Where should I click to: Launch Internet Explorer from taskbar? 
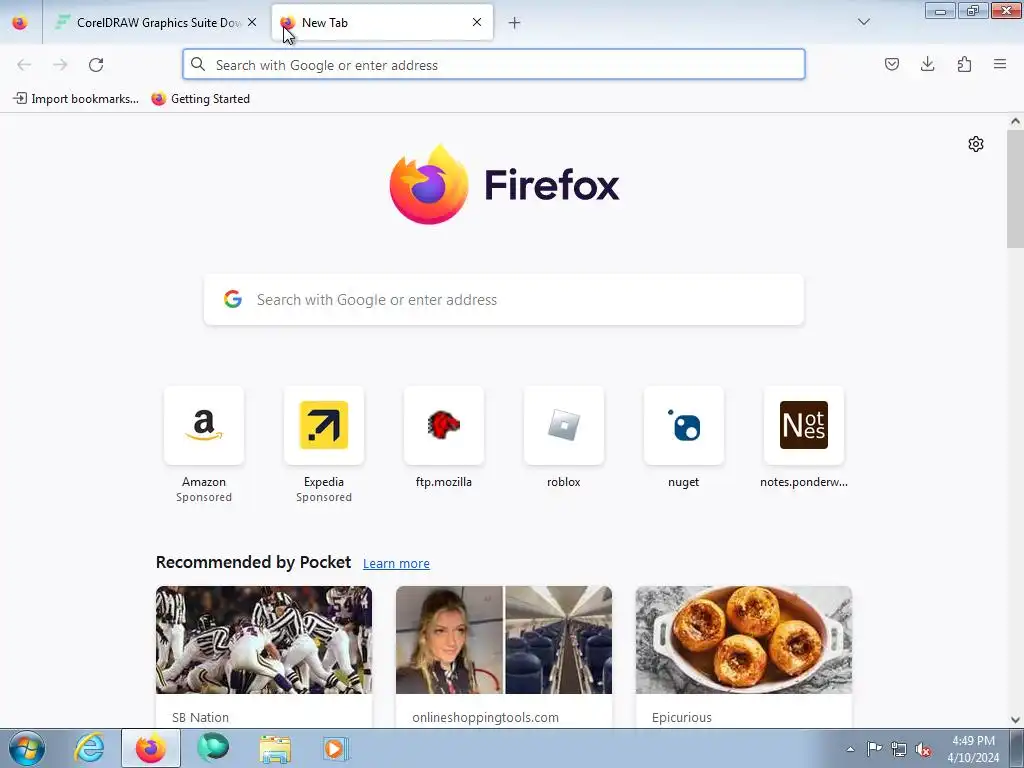[x=89, y=748]
